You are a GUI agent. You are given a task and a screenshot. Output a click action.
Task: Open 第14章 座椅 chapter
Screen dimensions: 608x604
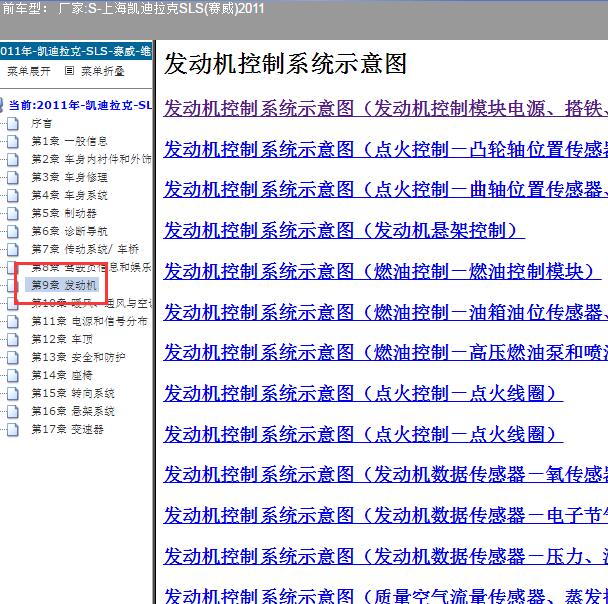pos(62,375)
